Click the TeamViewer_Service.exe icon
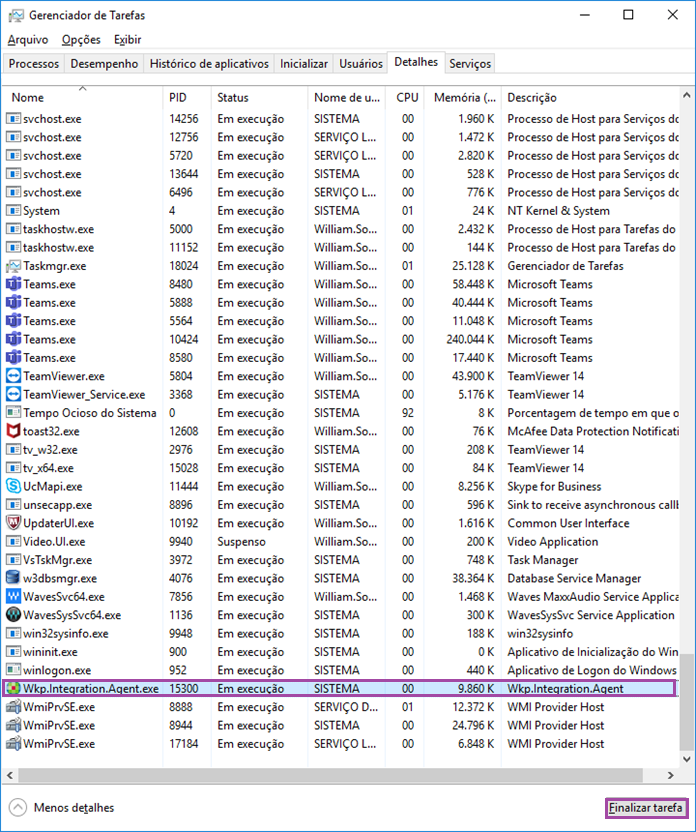Screen dimensions: 696x832 point(13,395)
